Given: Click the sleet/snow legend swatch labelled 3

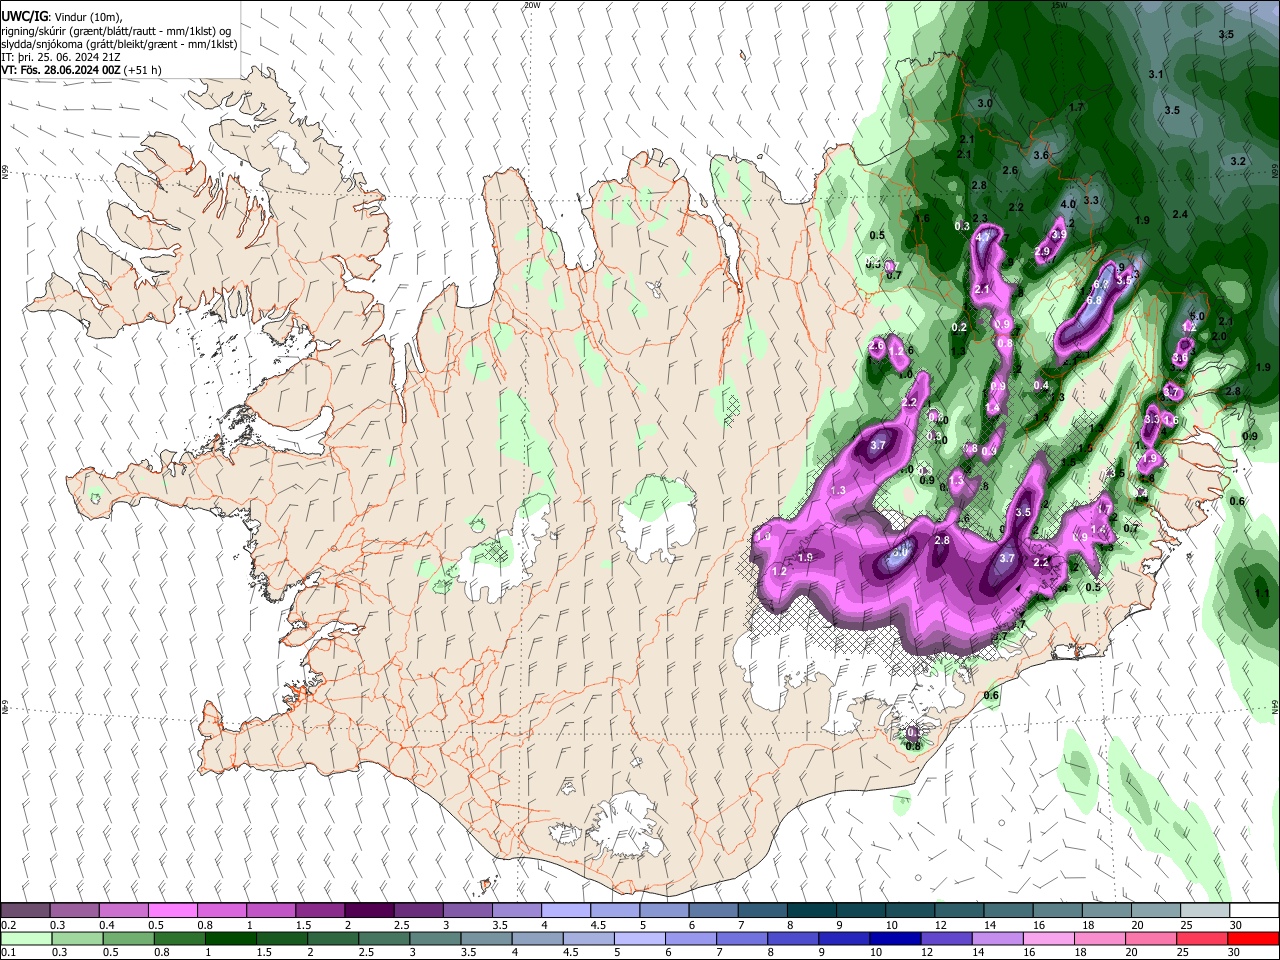Looking at the screenshot, I should [x=468, y=911].
